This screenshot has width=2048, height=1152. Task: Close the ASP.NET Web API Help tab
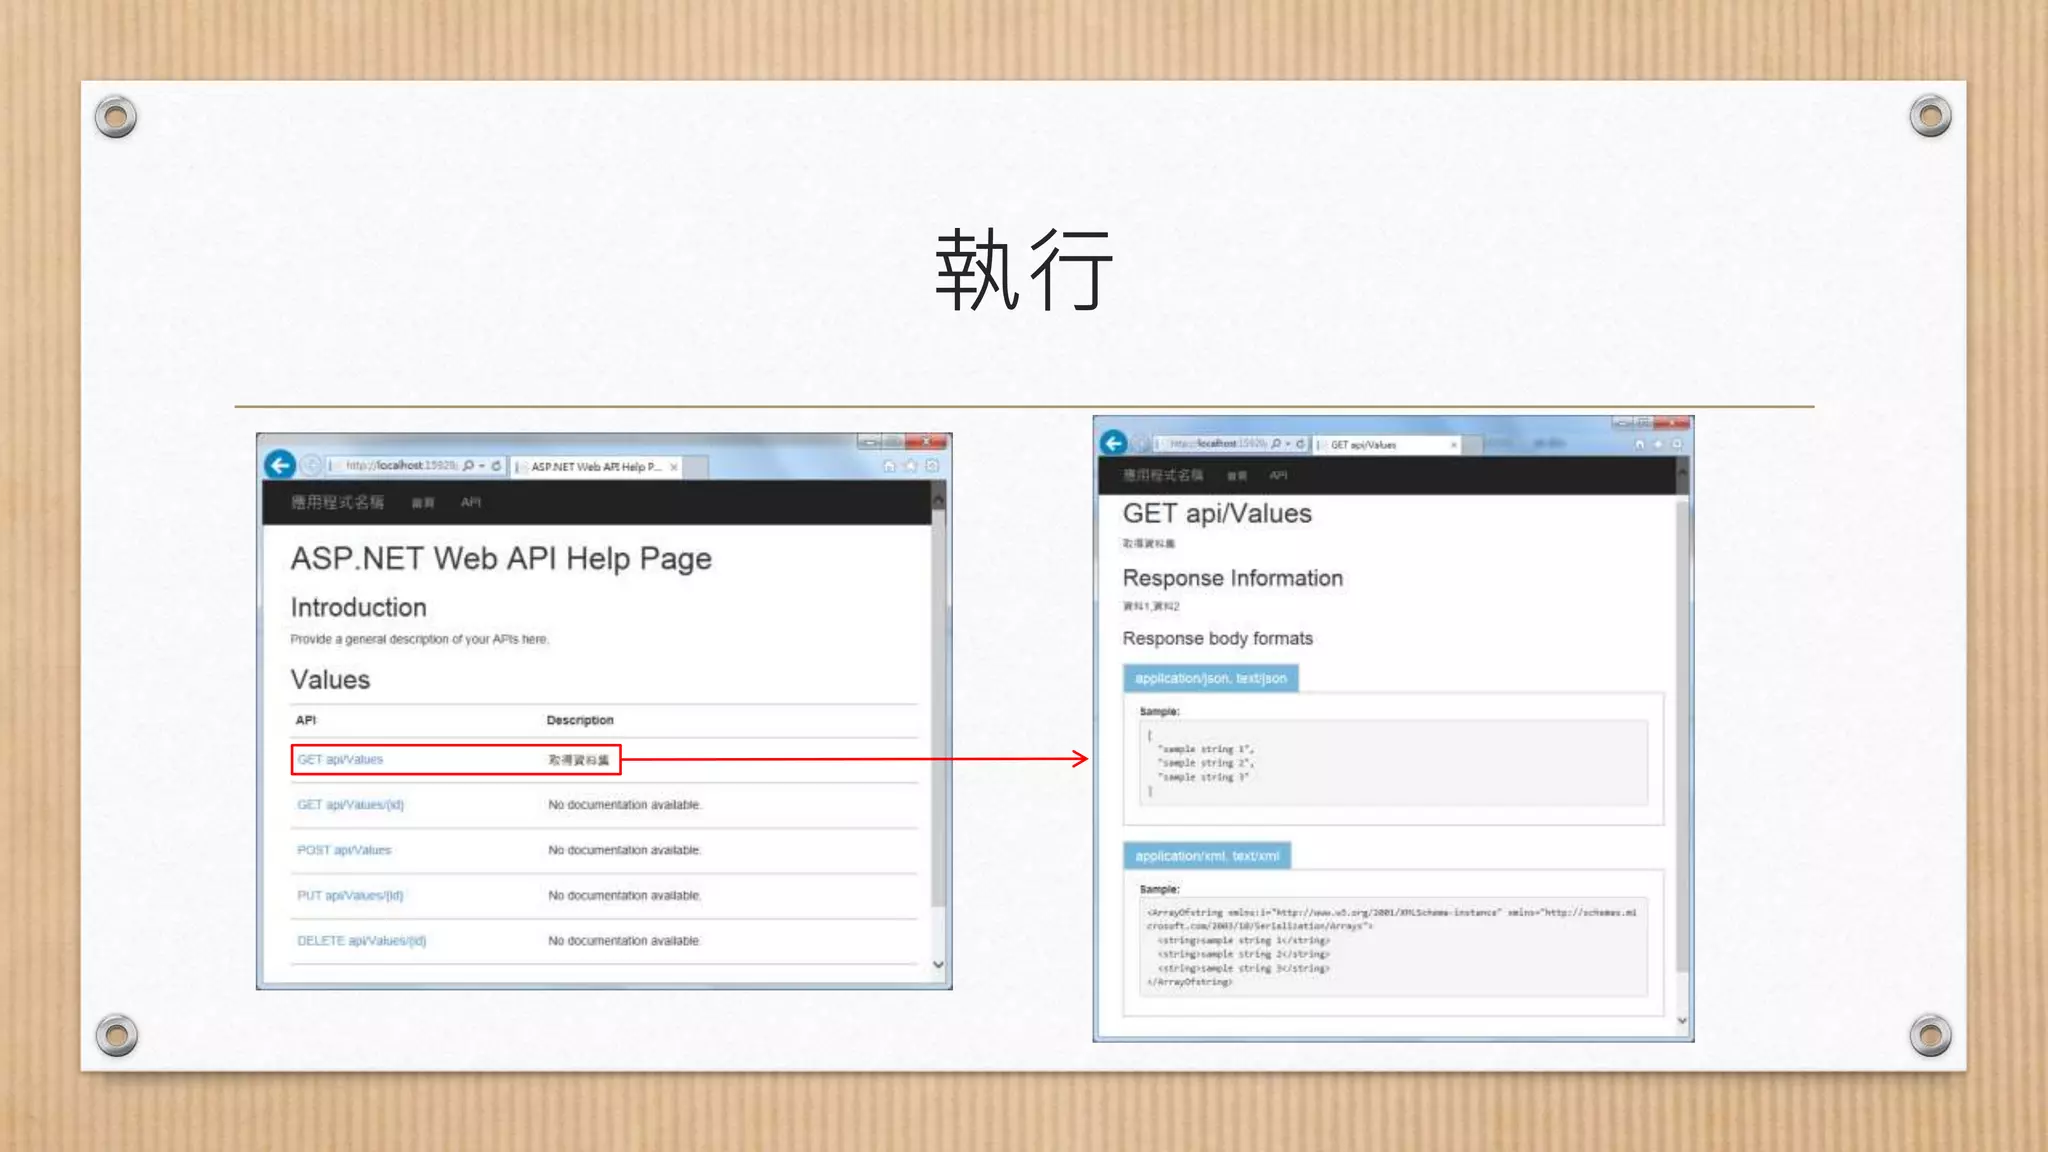pos(674,467)
